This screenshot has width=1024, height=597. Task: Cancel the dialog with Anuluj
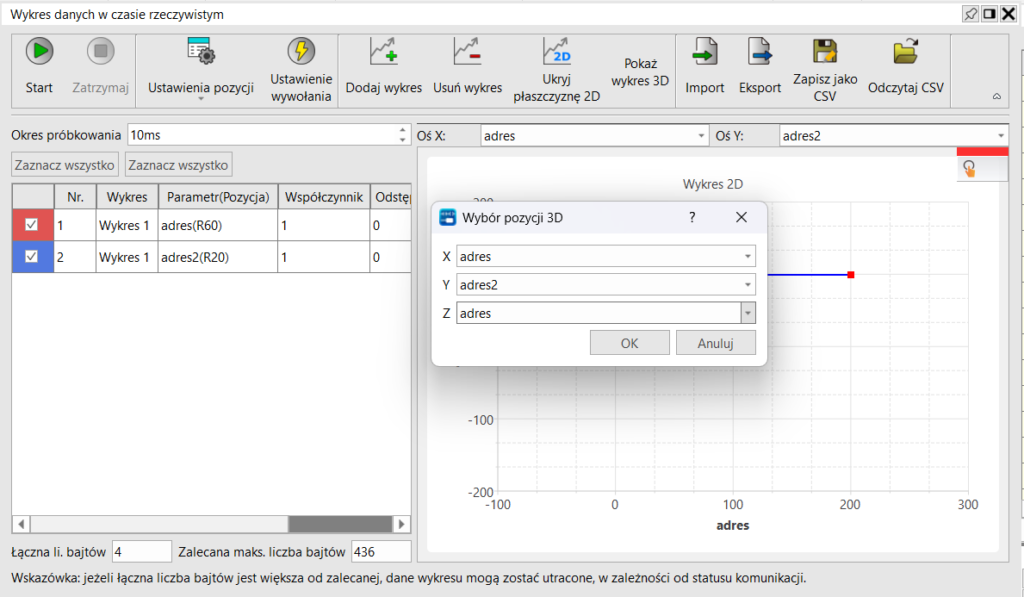[x=716, y=343]
